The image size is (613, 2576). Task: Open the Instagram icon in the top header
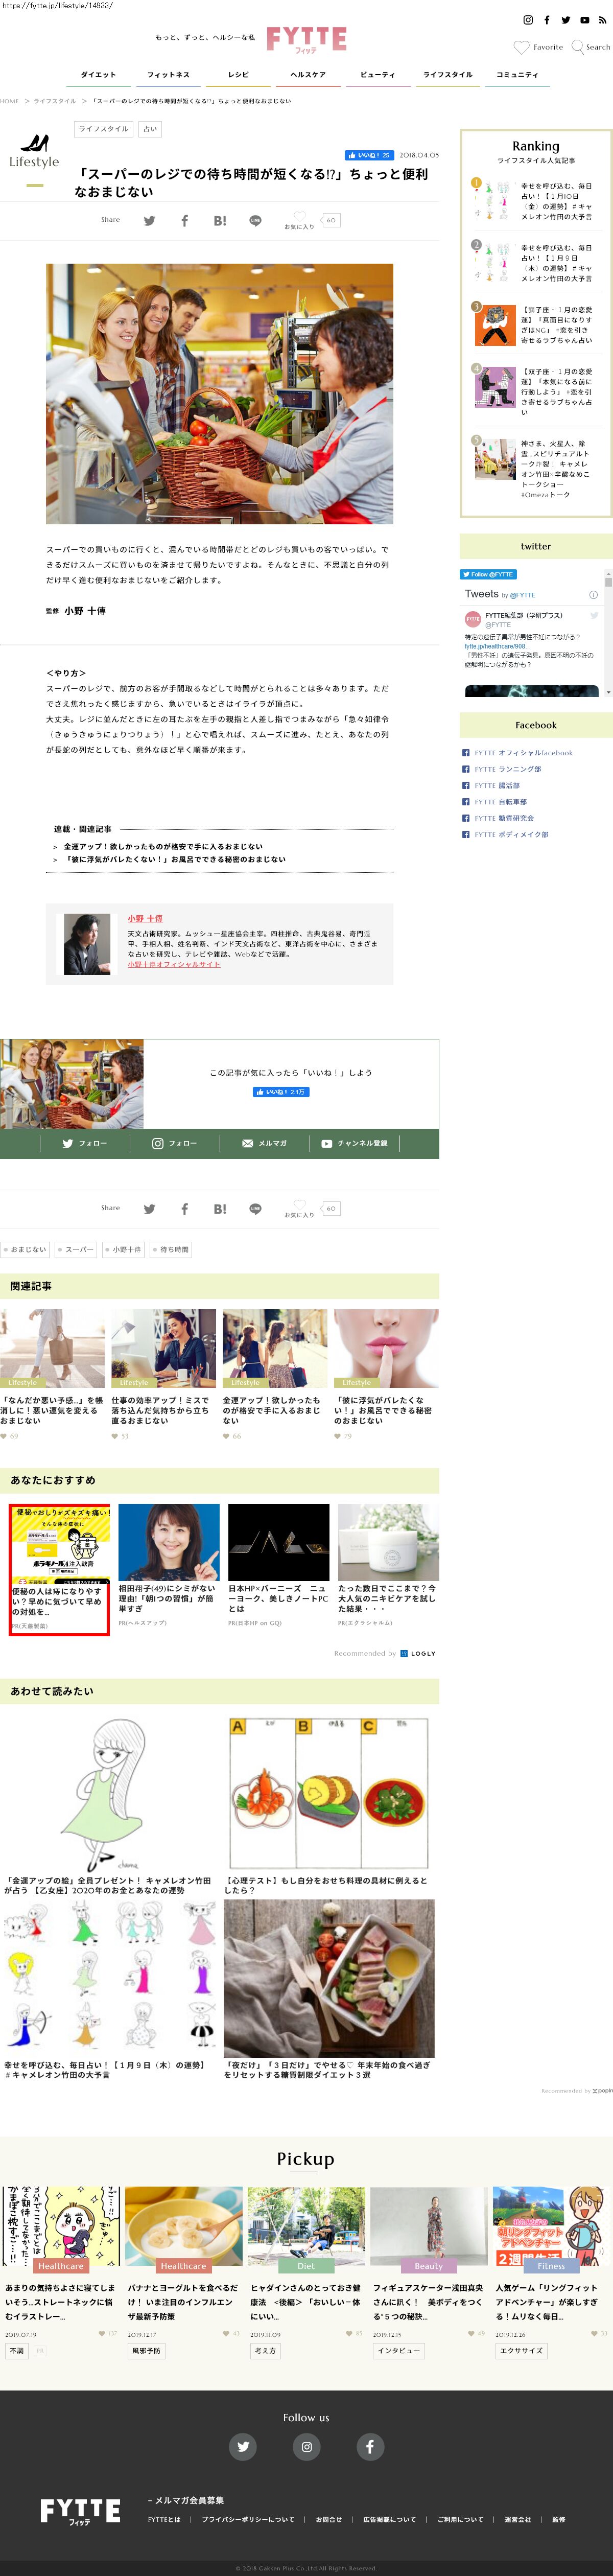(528, 20)
